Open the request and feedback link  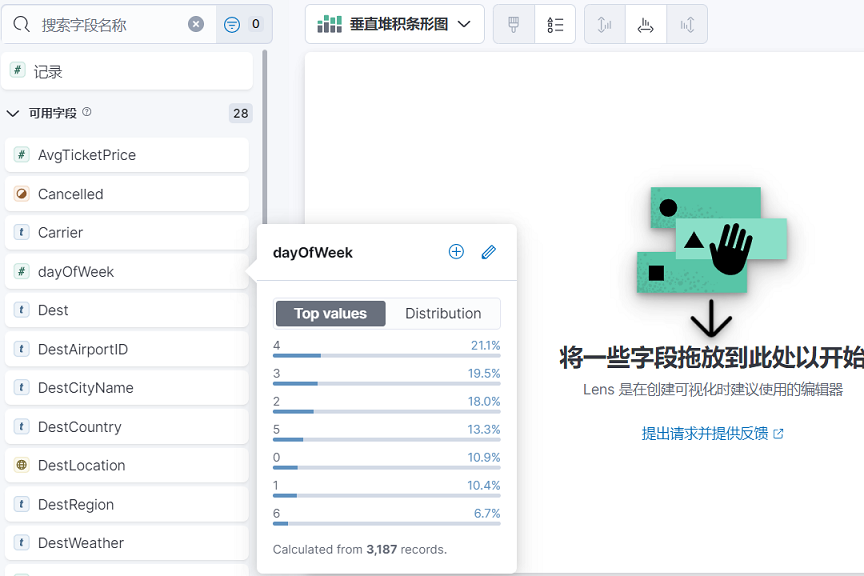click(x=712, y=434)
